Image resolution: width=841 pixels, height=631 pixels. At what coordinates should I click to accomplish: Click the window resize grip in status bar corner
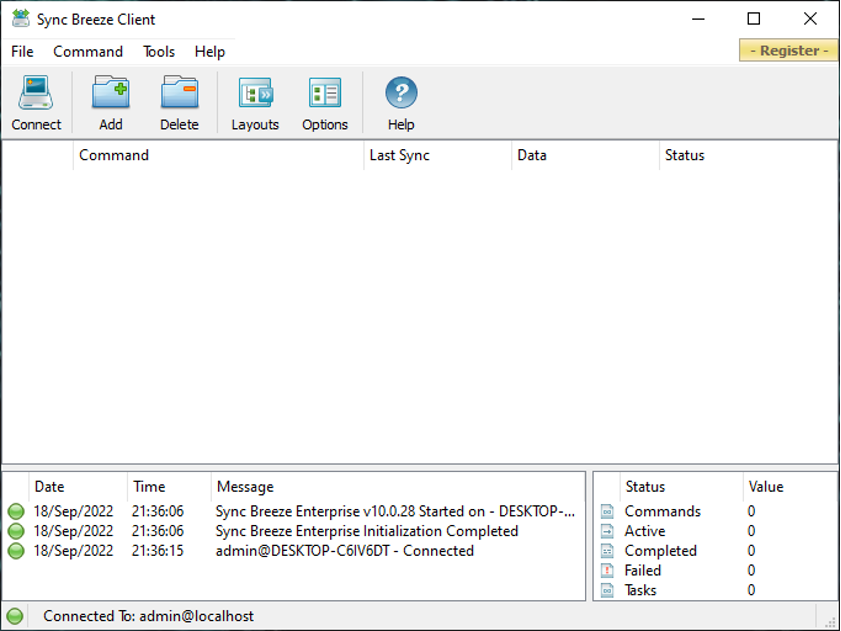point(829,621)
